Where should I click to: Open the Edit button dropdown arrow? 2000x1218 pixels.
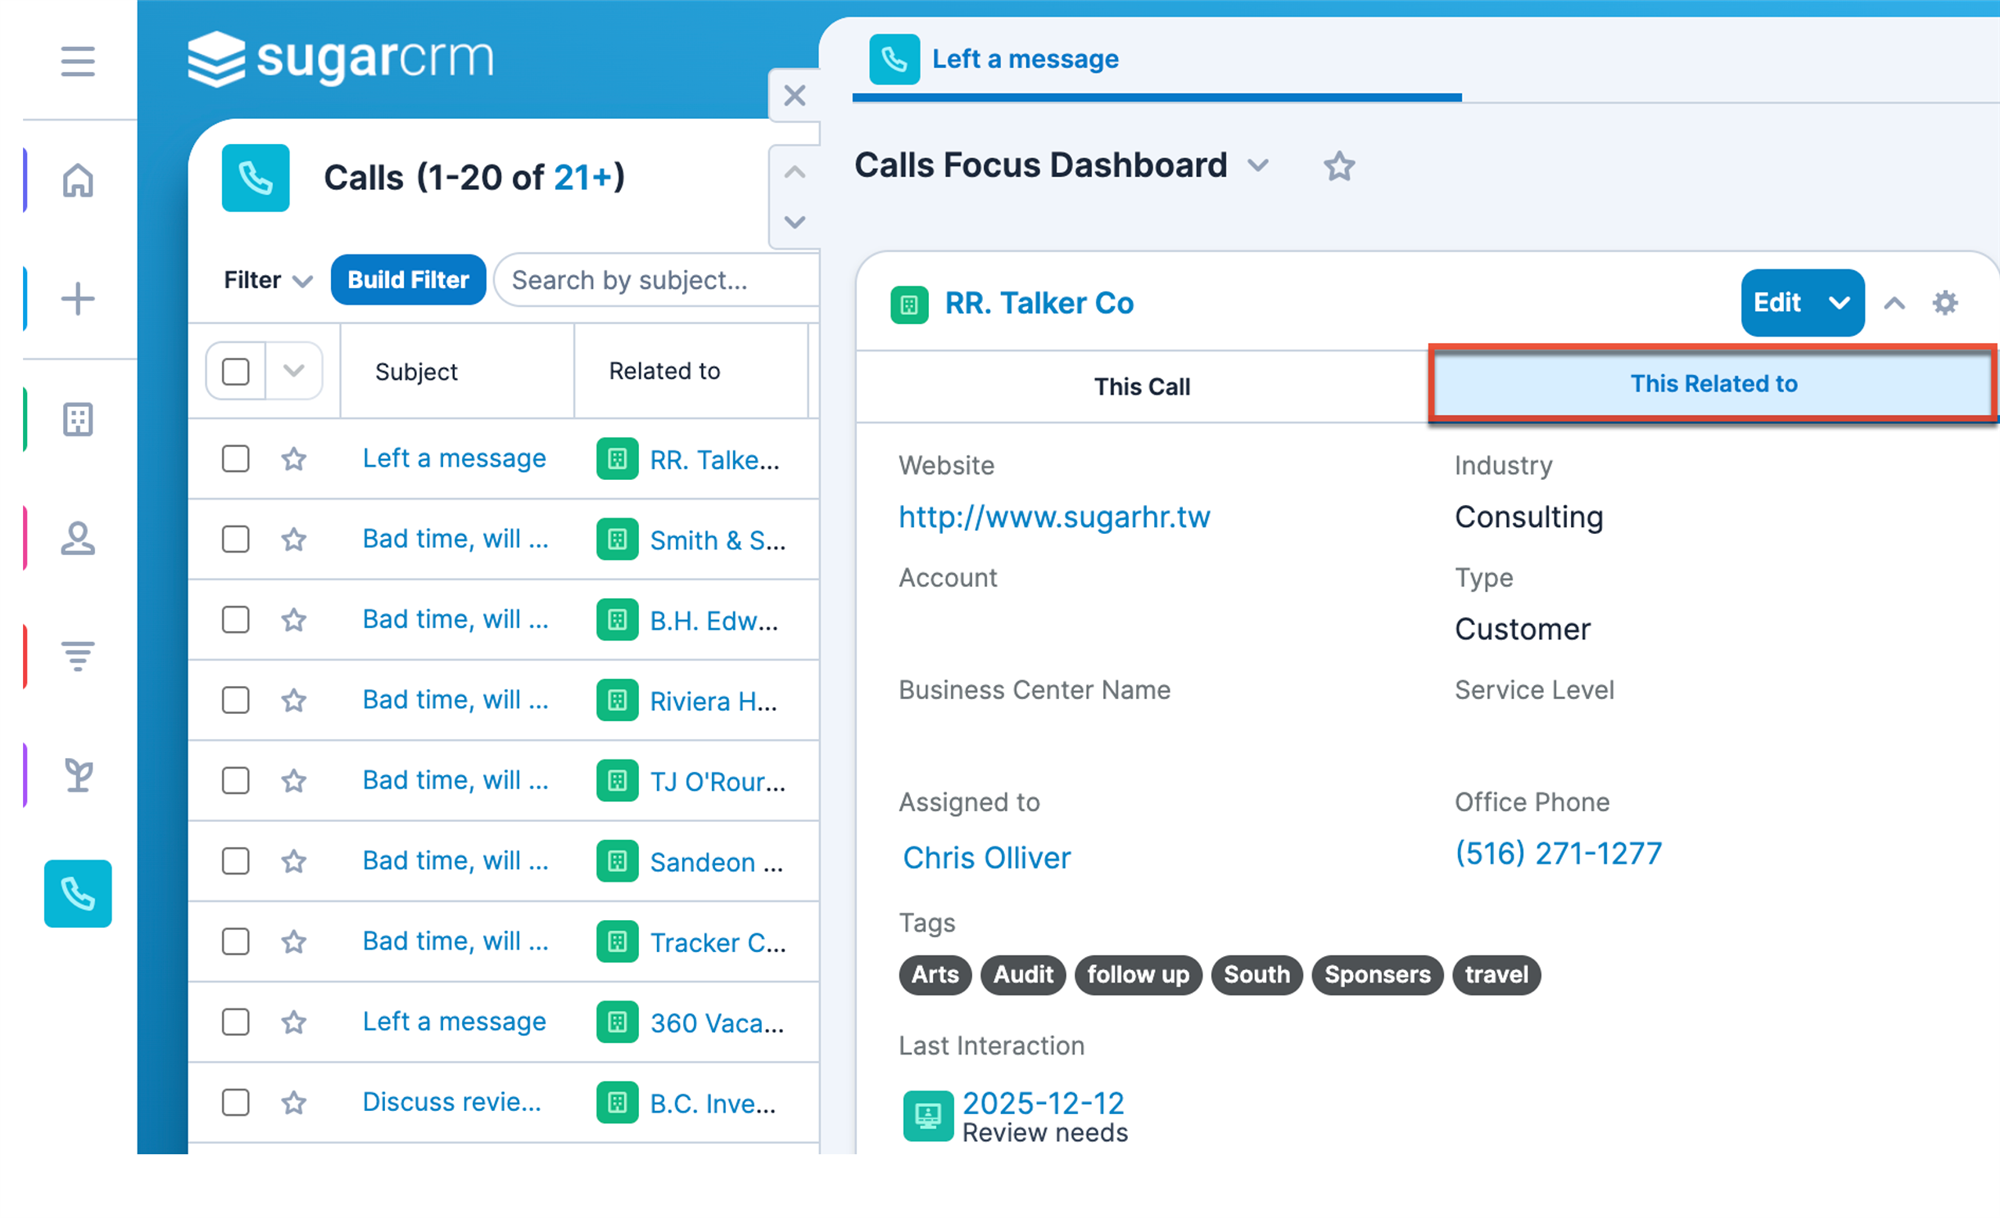point(1840,303)
